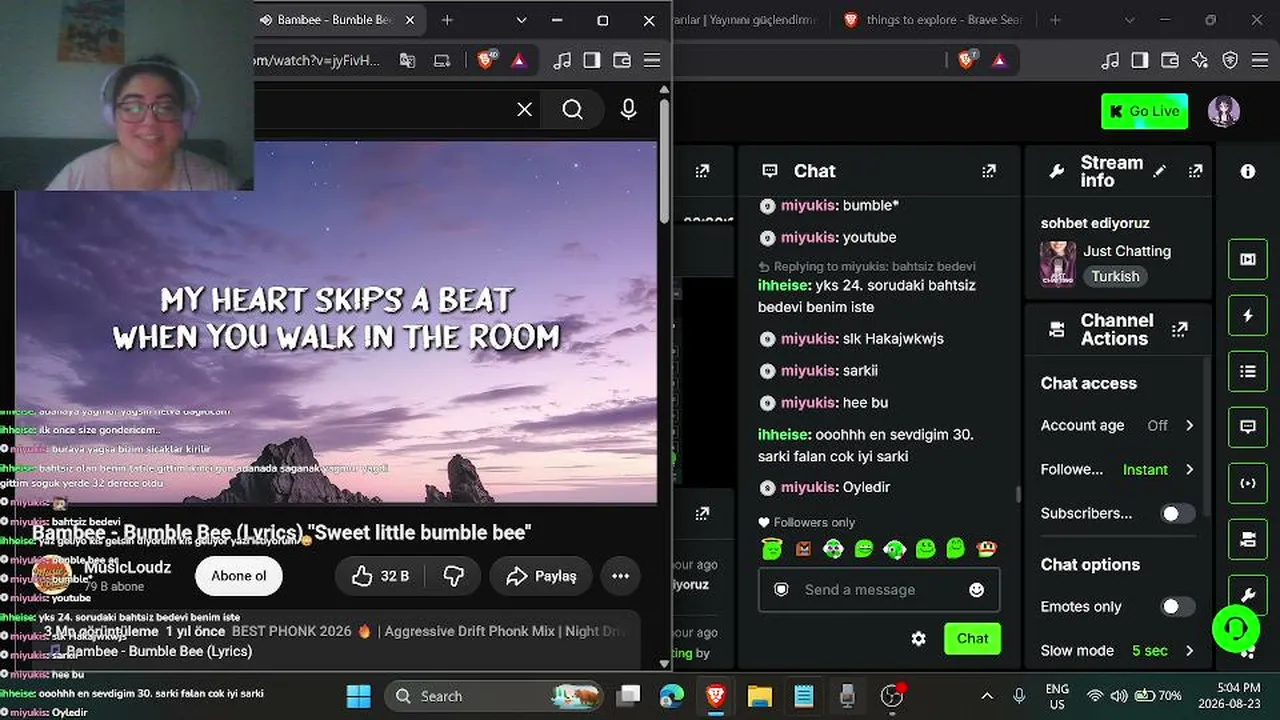Viewport: 1280px width, 720px height.
Task: Open the stream preview sidebar icon
Action: (x=1248, y=259)
